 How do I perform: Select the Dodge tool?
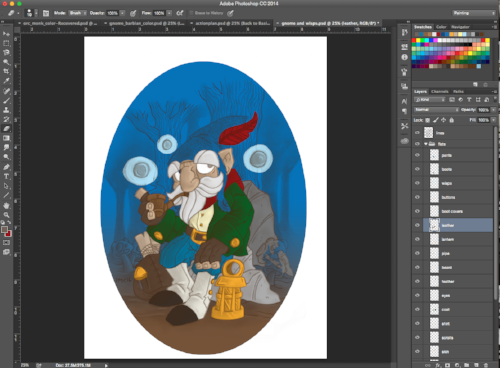pos(6,157)
